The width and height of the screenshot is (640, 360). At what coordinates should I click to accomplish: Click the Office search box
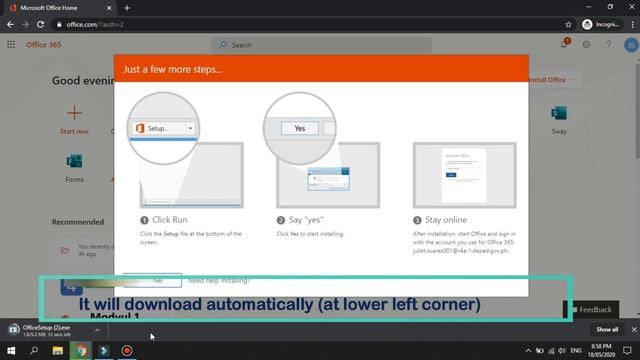[321, 45]
